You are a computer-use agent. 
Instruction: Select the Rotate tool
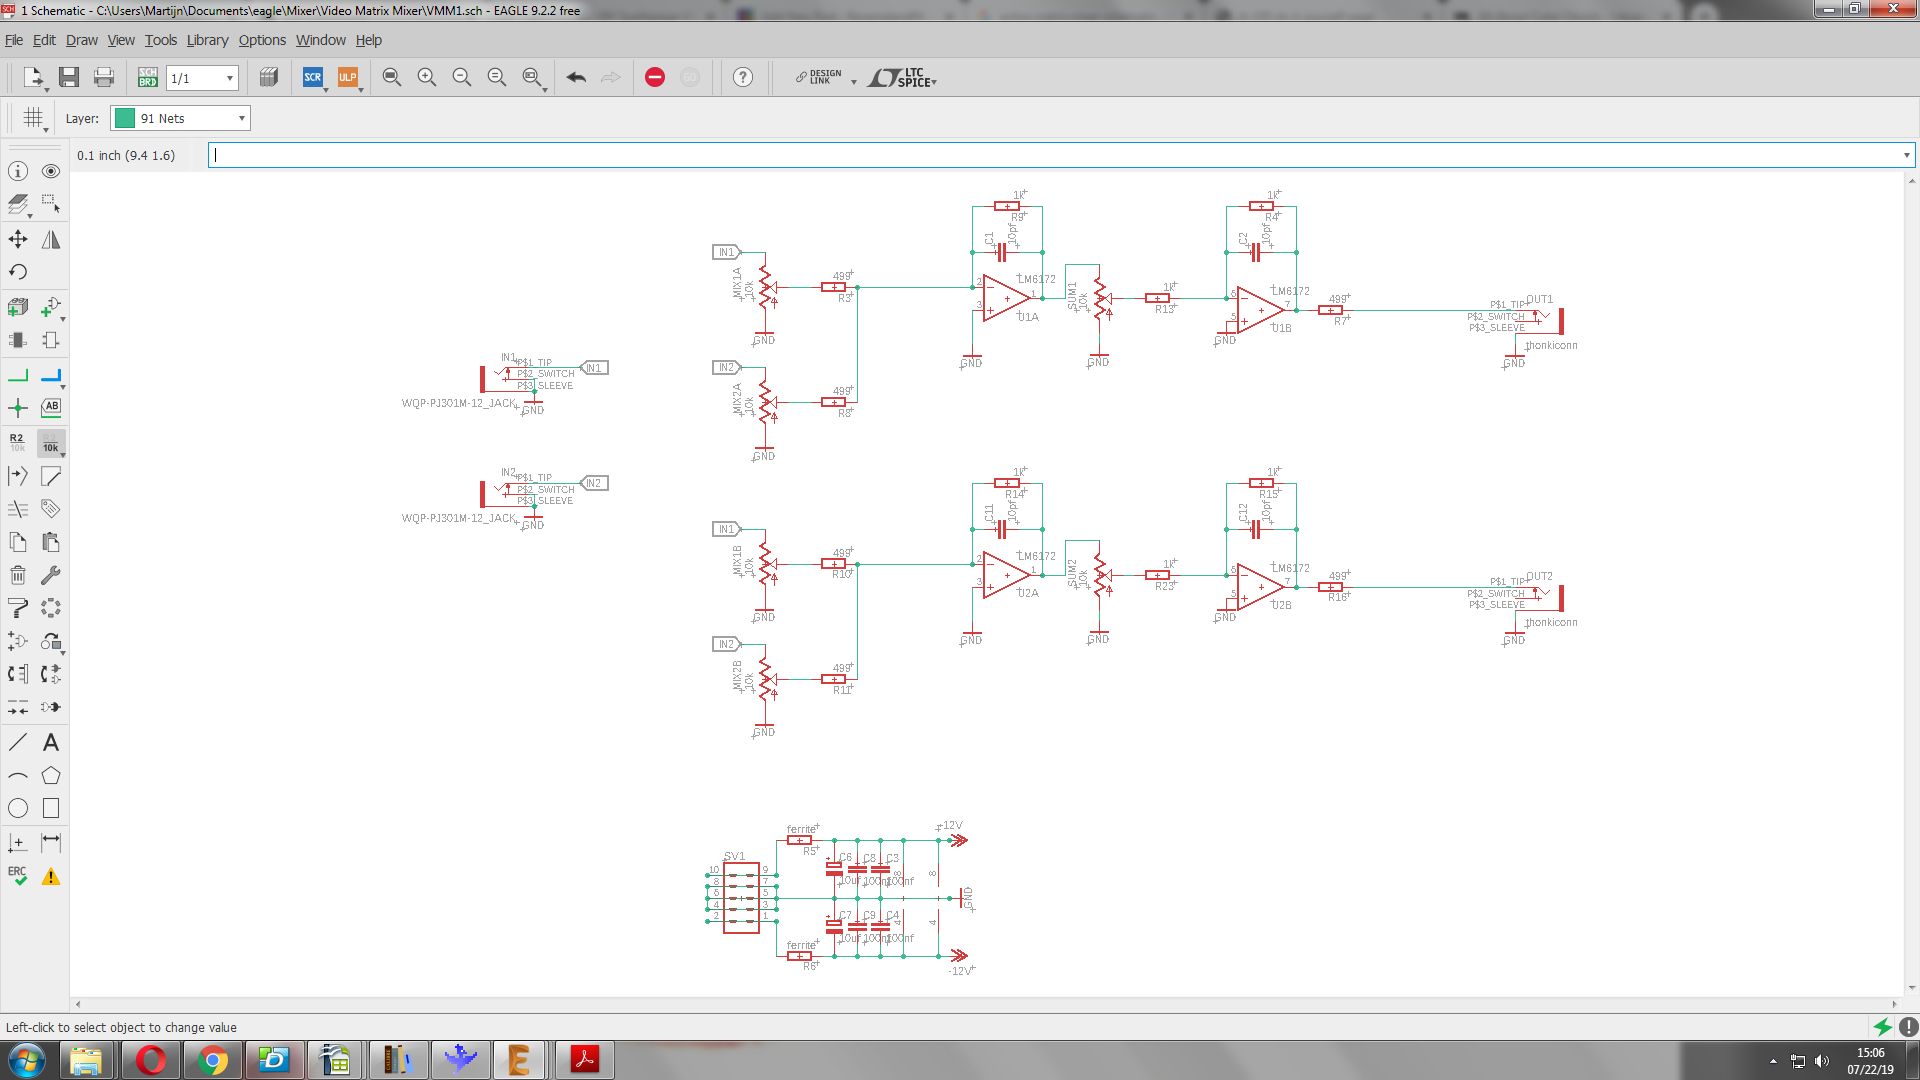[x=18, y=272]
